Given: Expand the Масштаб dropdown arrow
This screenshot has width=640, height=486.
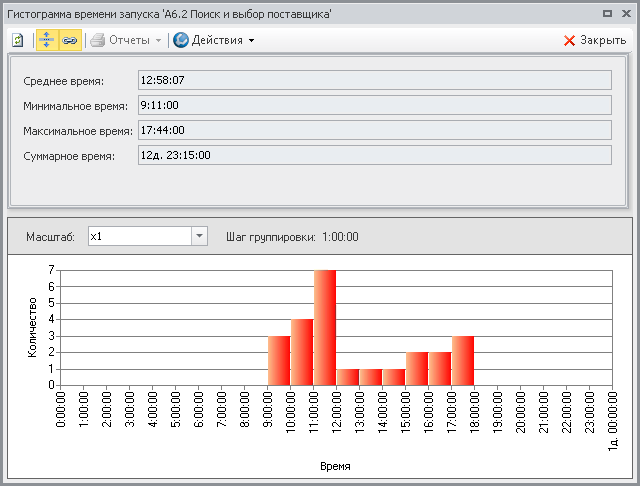Looking at the screenshot, I should pyautogui.click(x=199, y=236).
